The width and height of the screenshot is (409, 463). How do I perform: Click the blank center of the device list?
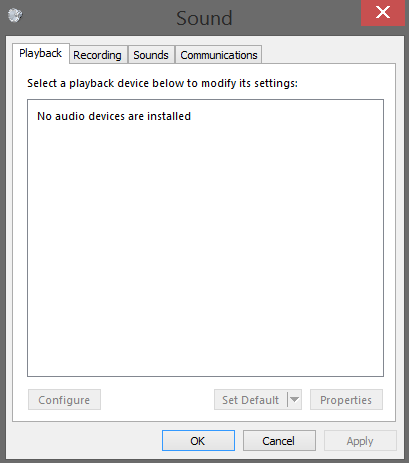tap(205, 247)
